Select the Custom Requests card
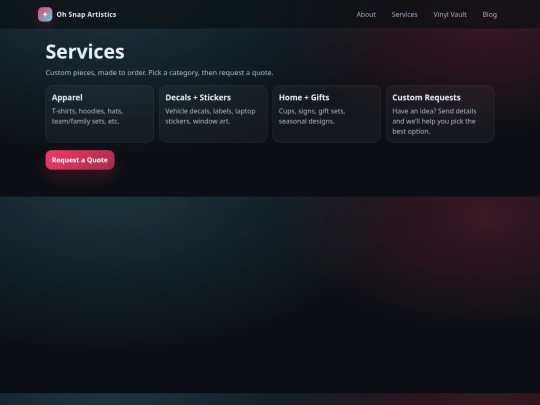This screenshot has width=540, height=405. (440, 114)
